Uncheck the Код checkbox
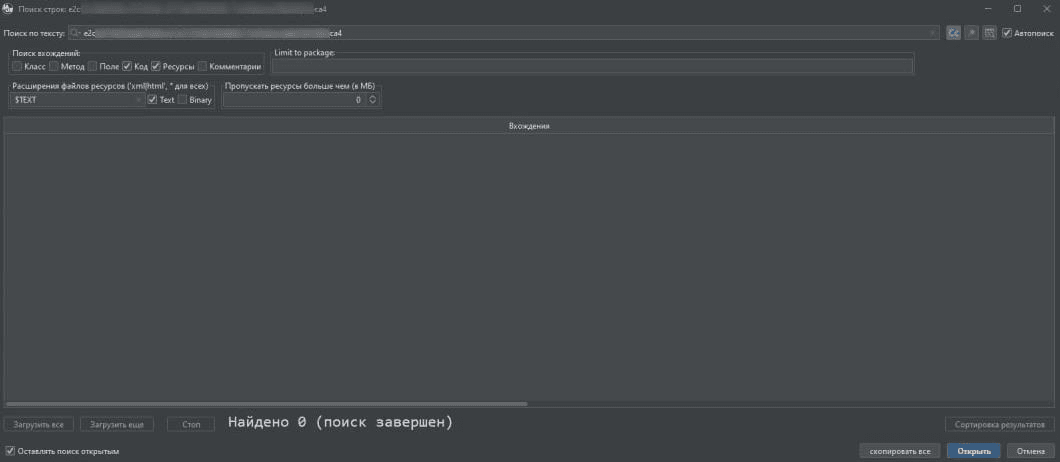The height and width of the screenshot is (462, 1060). pos(127,66)
